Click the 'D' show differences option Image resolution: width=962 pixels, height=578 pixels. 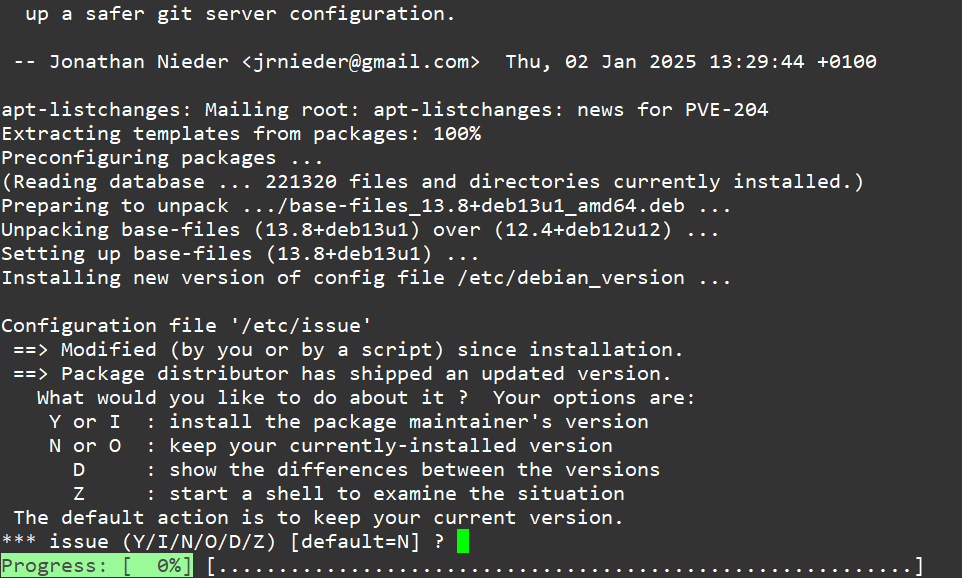click(366, 469)
